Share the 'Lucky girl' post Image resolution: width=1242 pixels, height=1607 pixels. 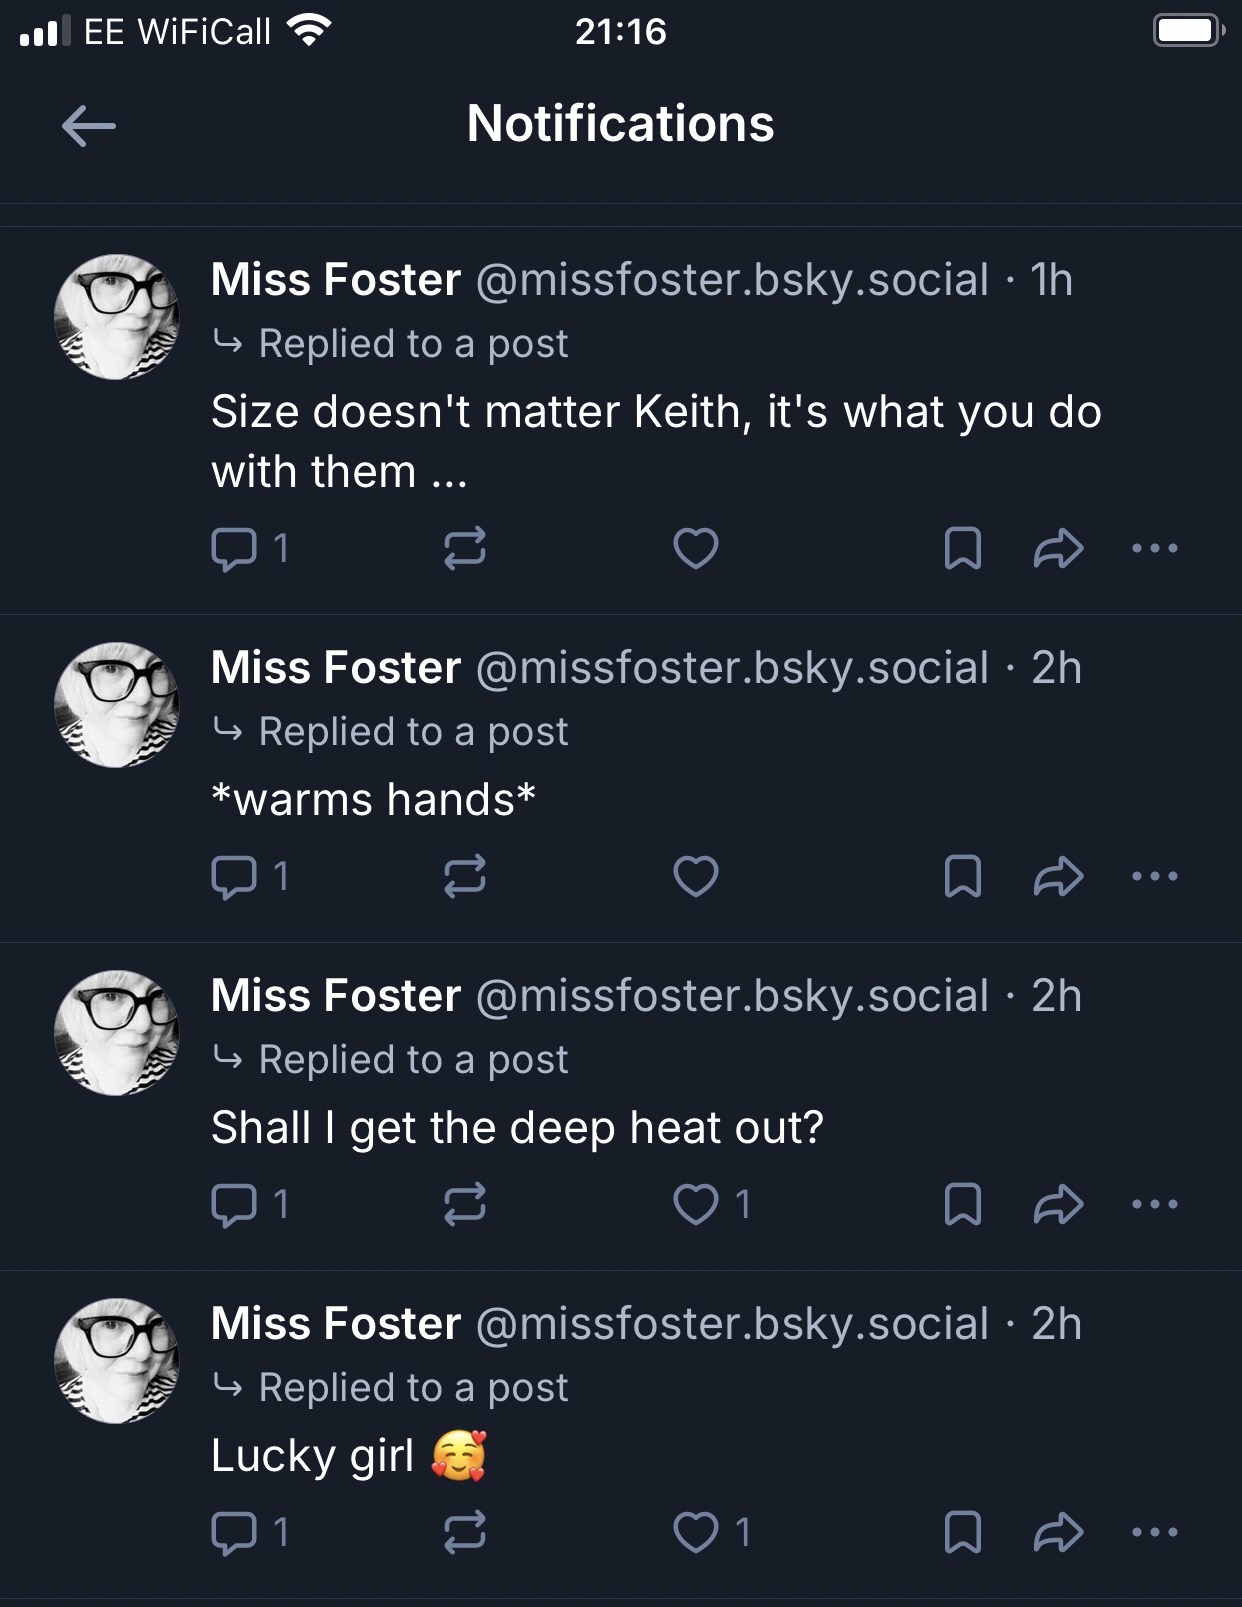(1058, 1532)
